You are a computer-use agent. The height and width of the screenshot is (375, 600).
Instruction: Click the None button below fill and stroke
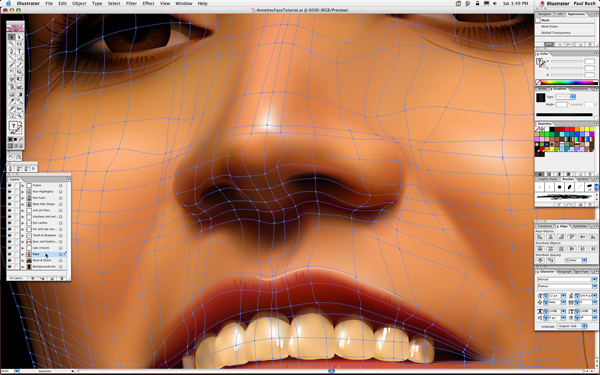pyautogui.click(x=20, y=139)
